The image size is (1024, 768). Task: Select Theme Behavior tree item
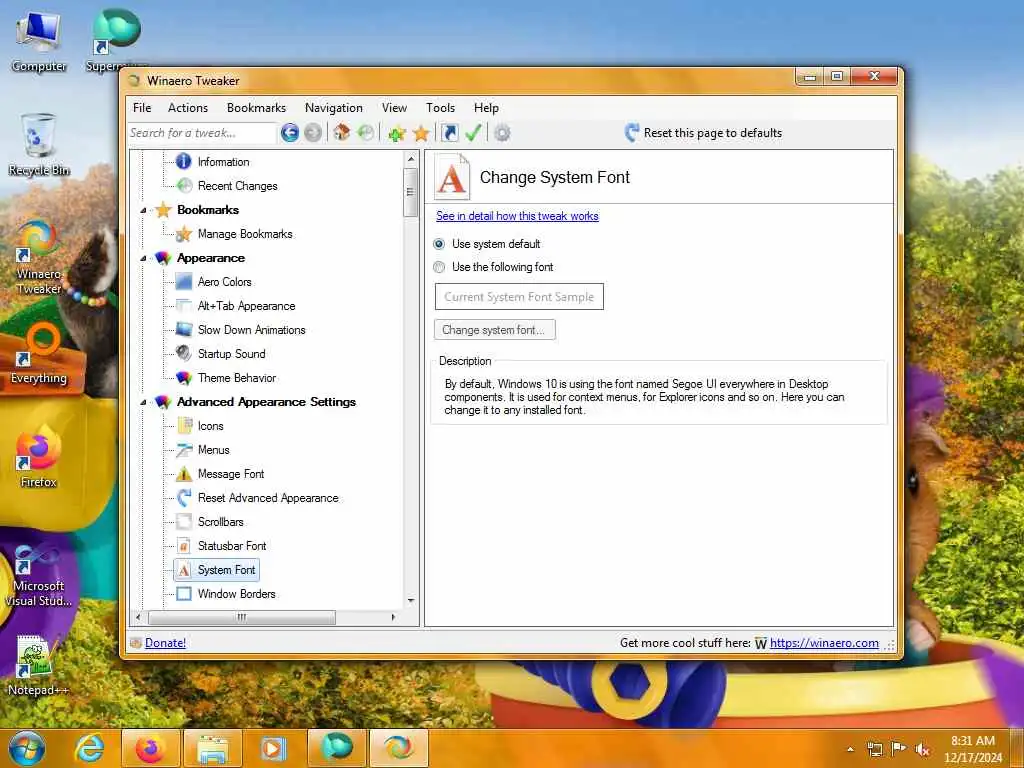pos(237,378)
